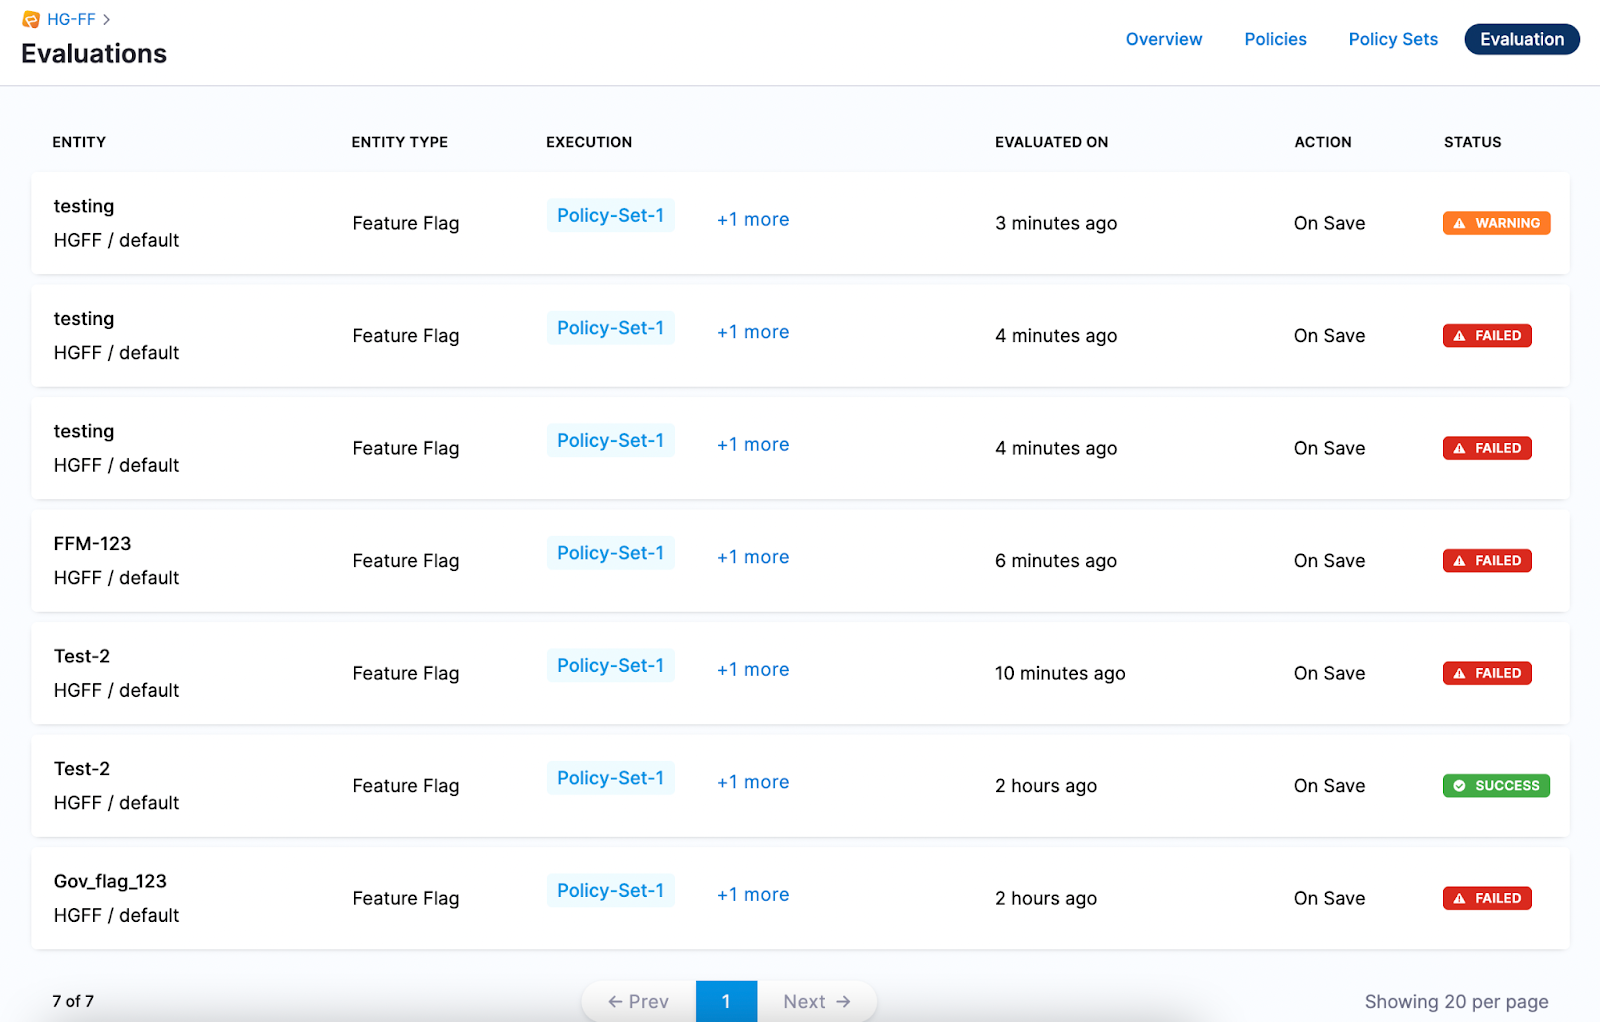Image resolution: width=1600 pixels, height=1022 pixels.
Task: Open Policy-Set-1 link in the 3 minutes ago row
Action: pyautogui.click(x=610, y=216)
